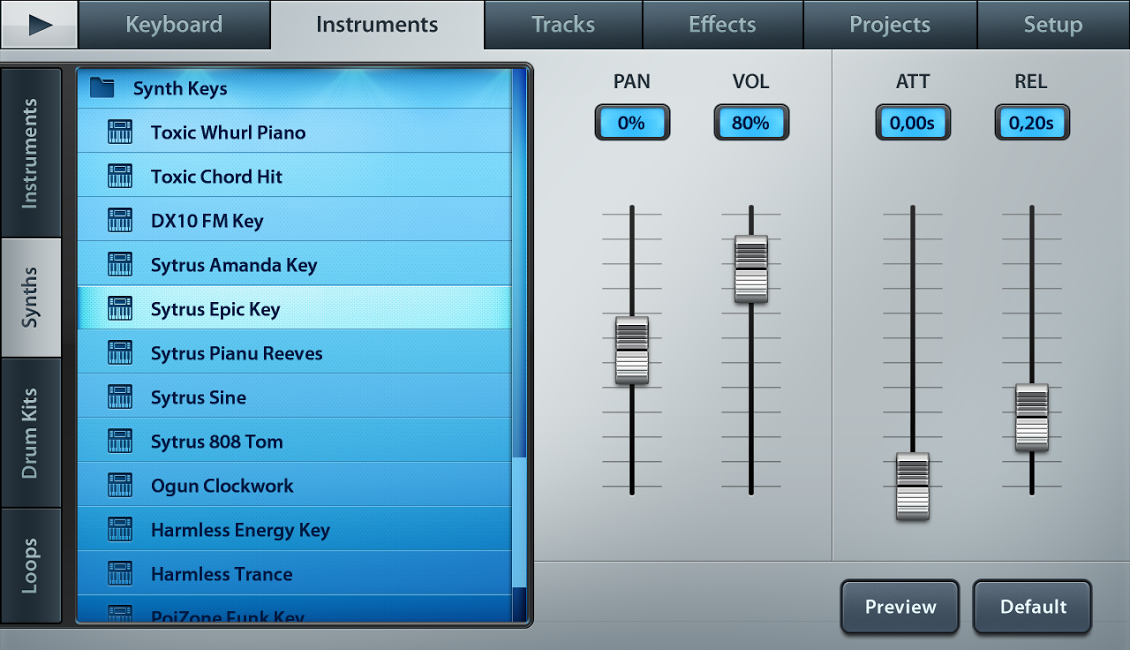Click the Preview button
This screenshot has width=1130, height=650.
coord(900,607)
